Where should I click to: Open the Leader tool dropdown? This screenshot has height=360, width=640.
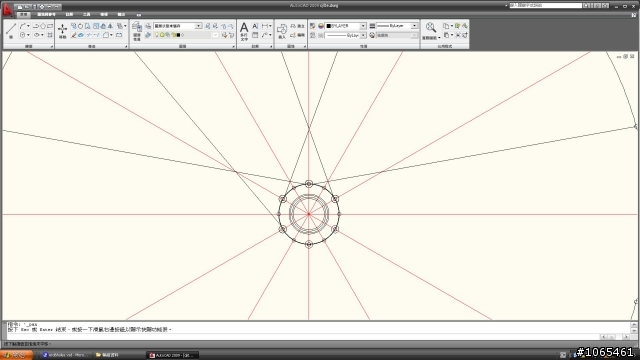(x=270, y=35)
